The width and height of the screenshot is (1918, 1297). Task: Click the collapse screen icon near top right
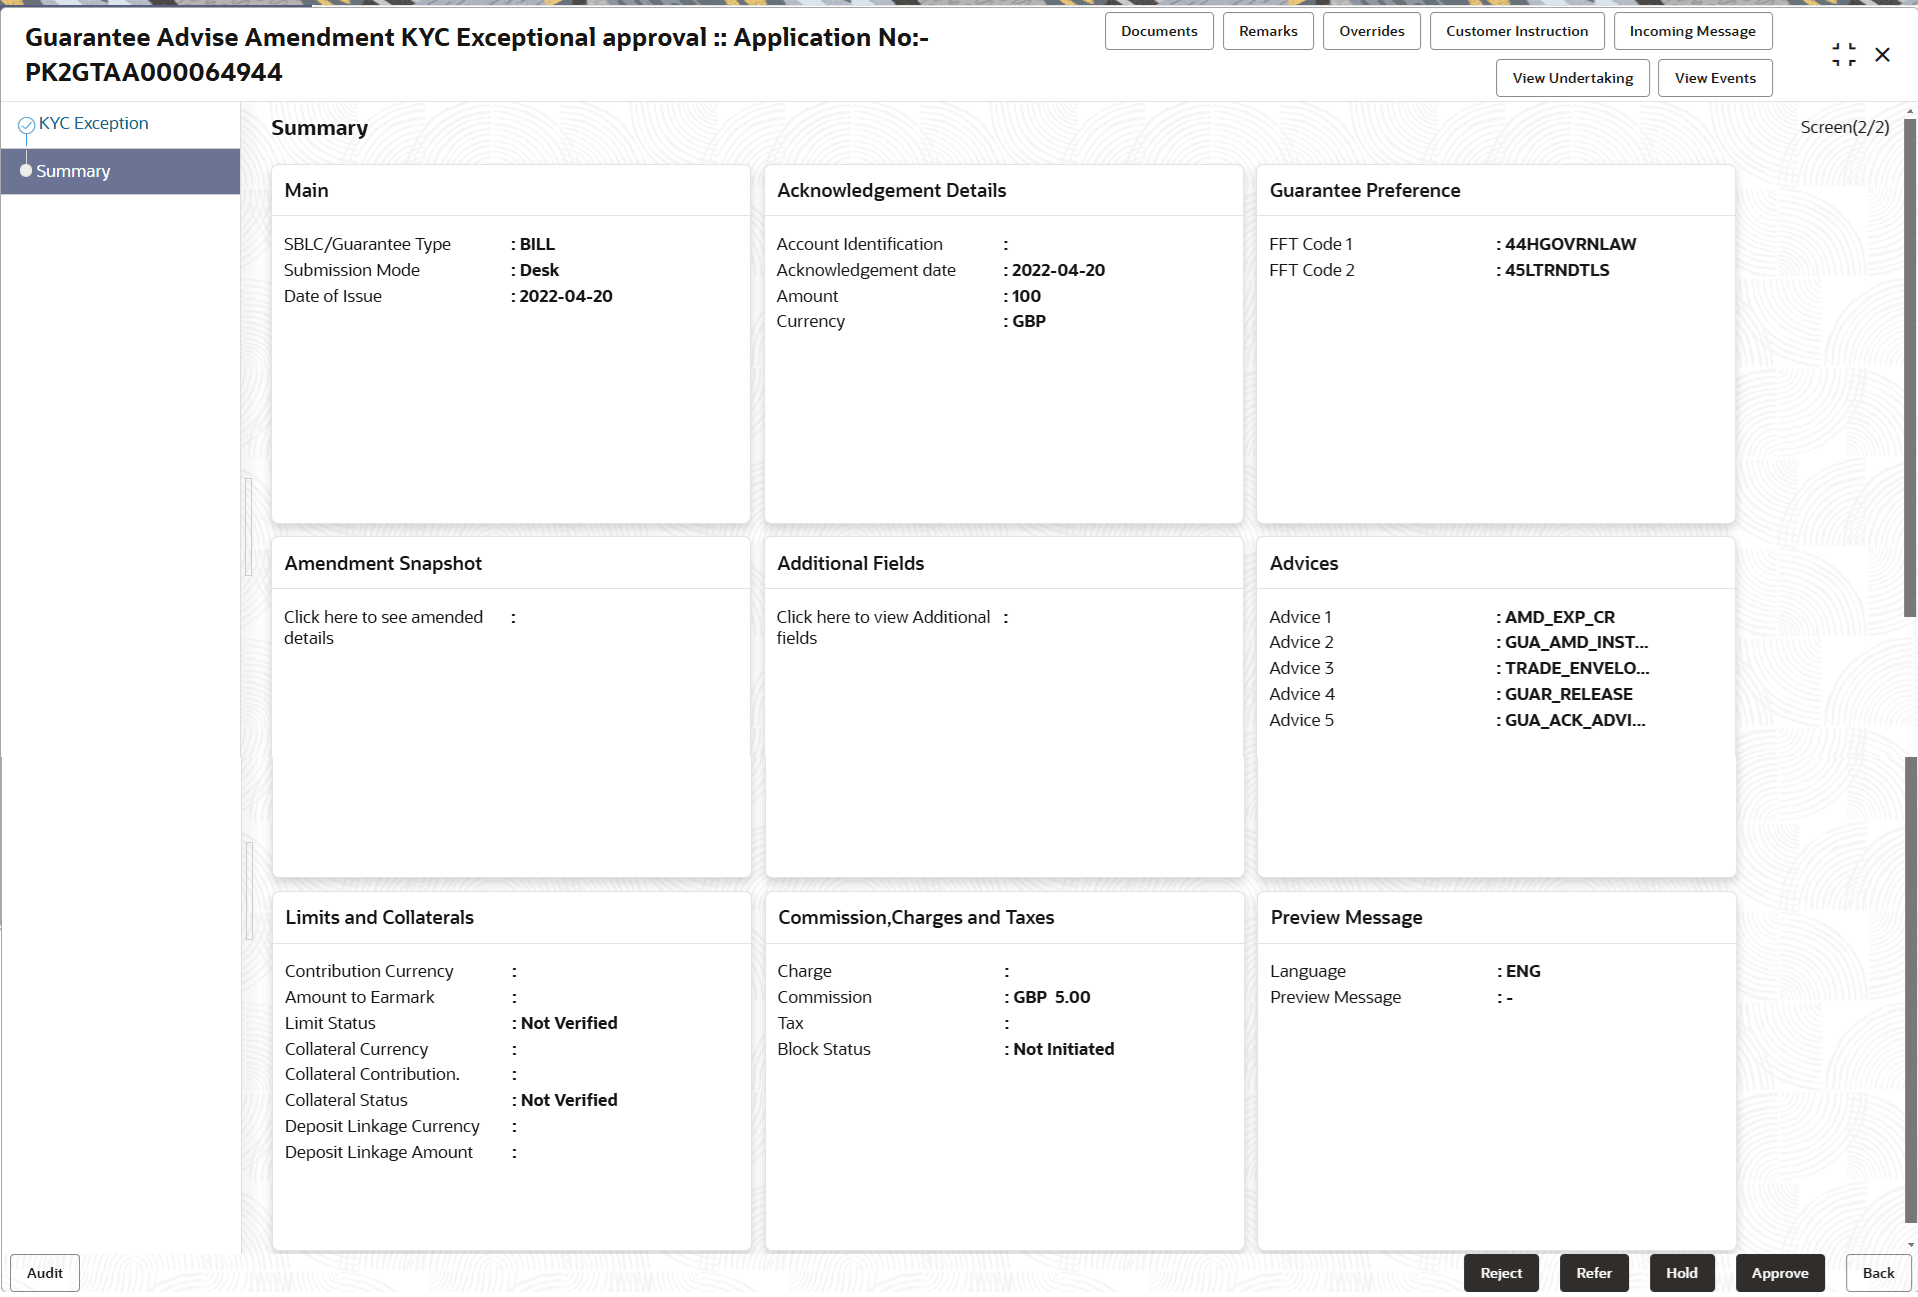tap(1844, 54)
